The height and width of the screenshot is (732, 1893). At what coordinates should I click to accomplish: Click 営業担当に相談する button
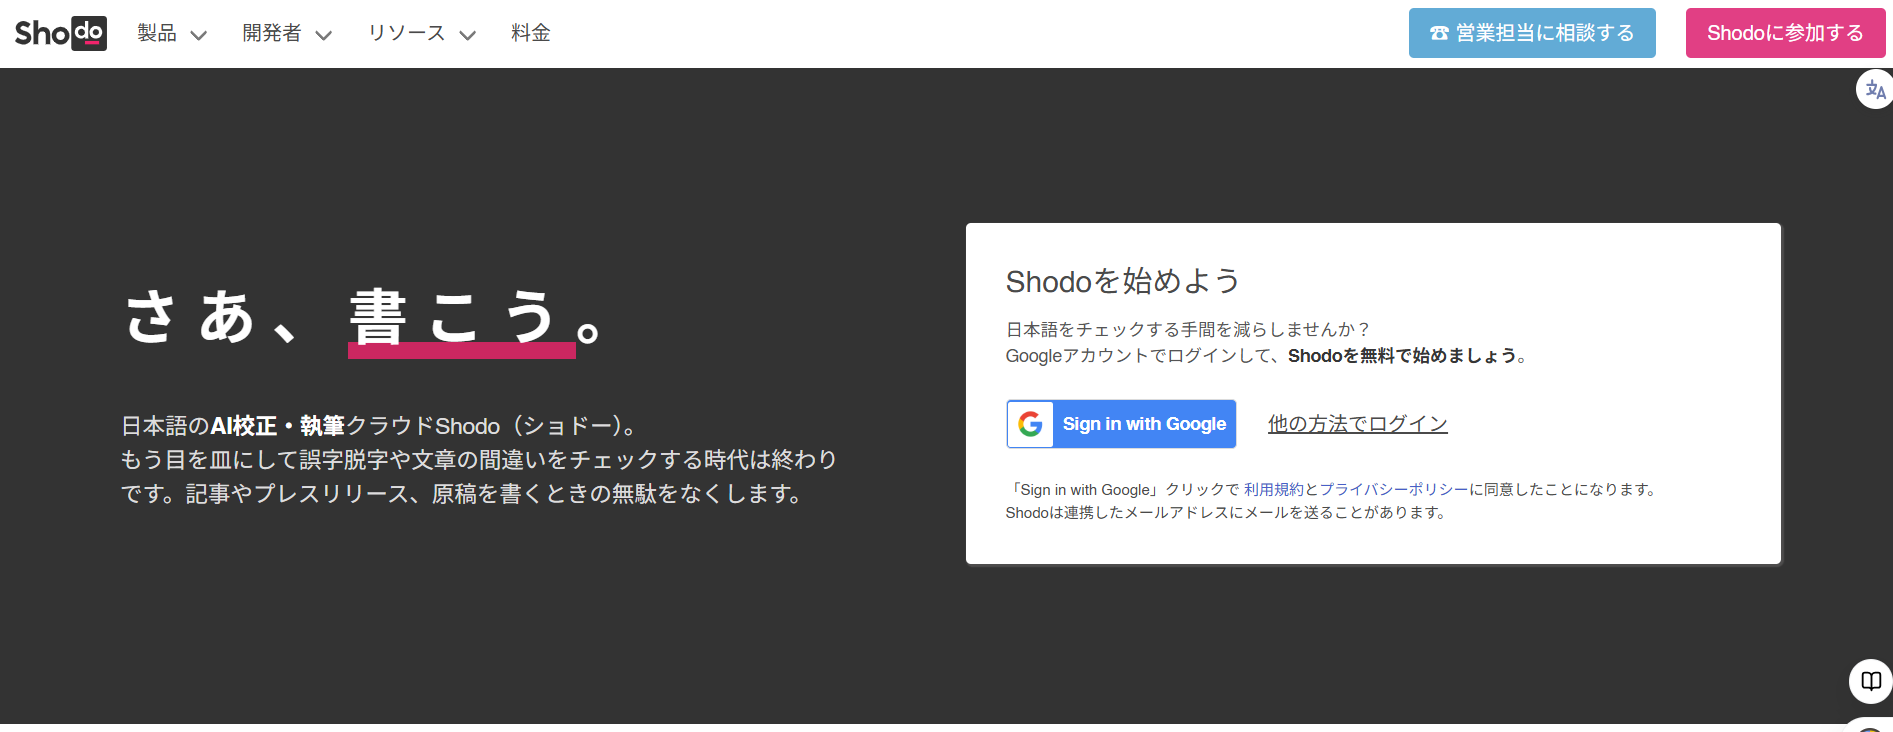[1532, 33]
